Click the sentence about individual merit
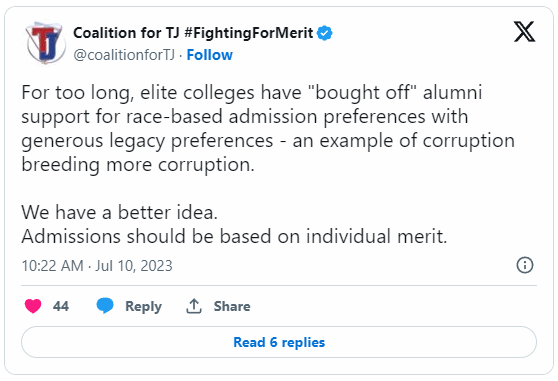 pos(234,236)
